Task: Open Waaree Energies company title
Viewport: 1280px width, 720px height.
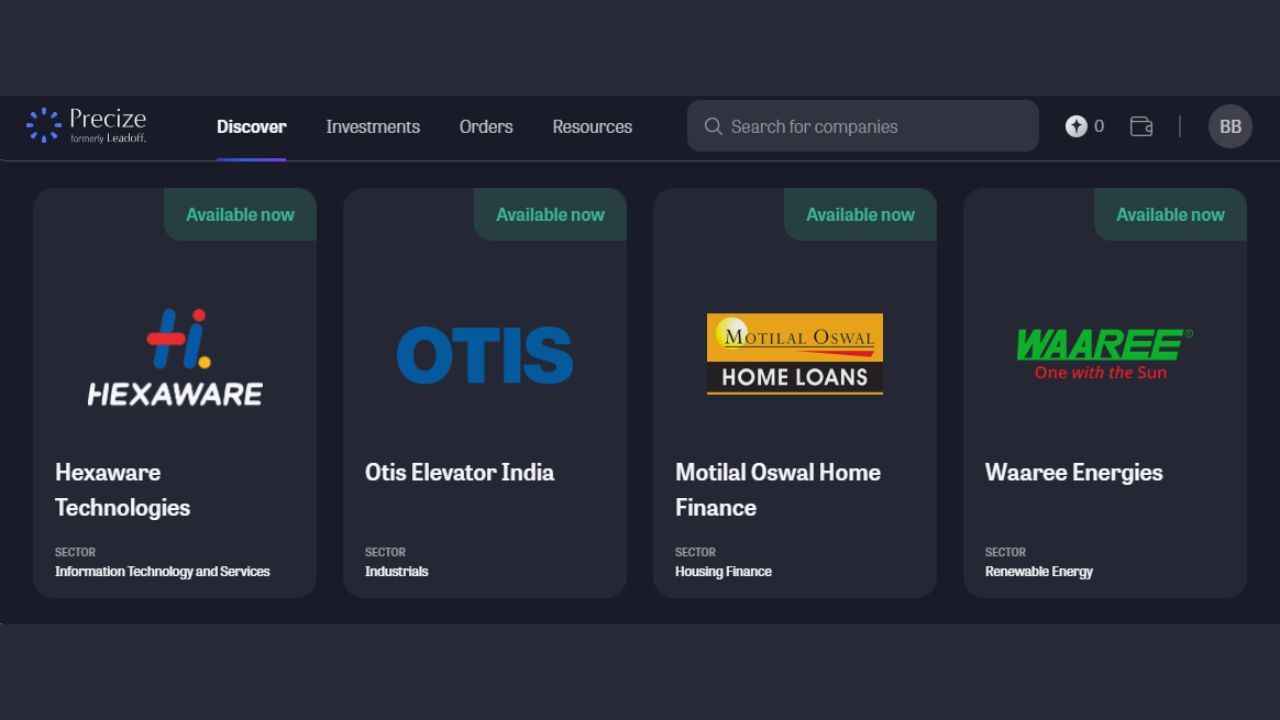Action: pos(1074,472)
